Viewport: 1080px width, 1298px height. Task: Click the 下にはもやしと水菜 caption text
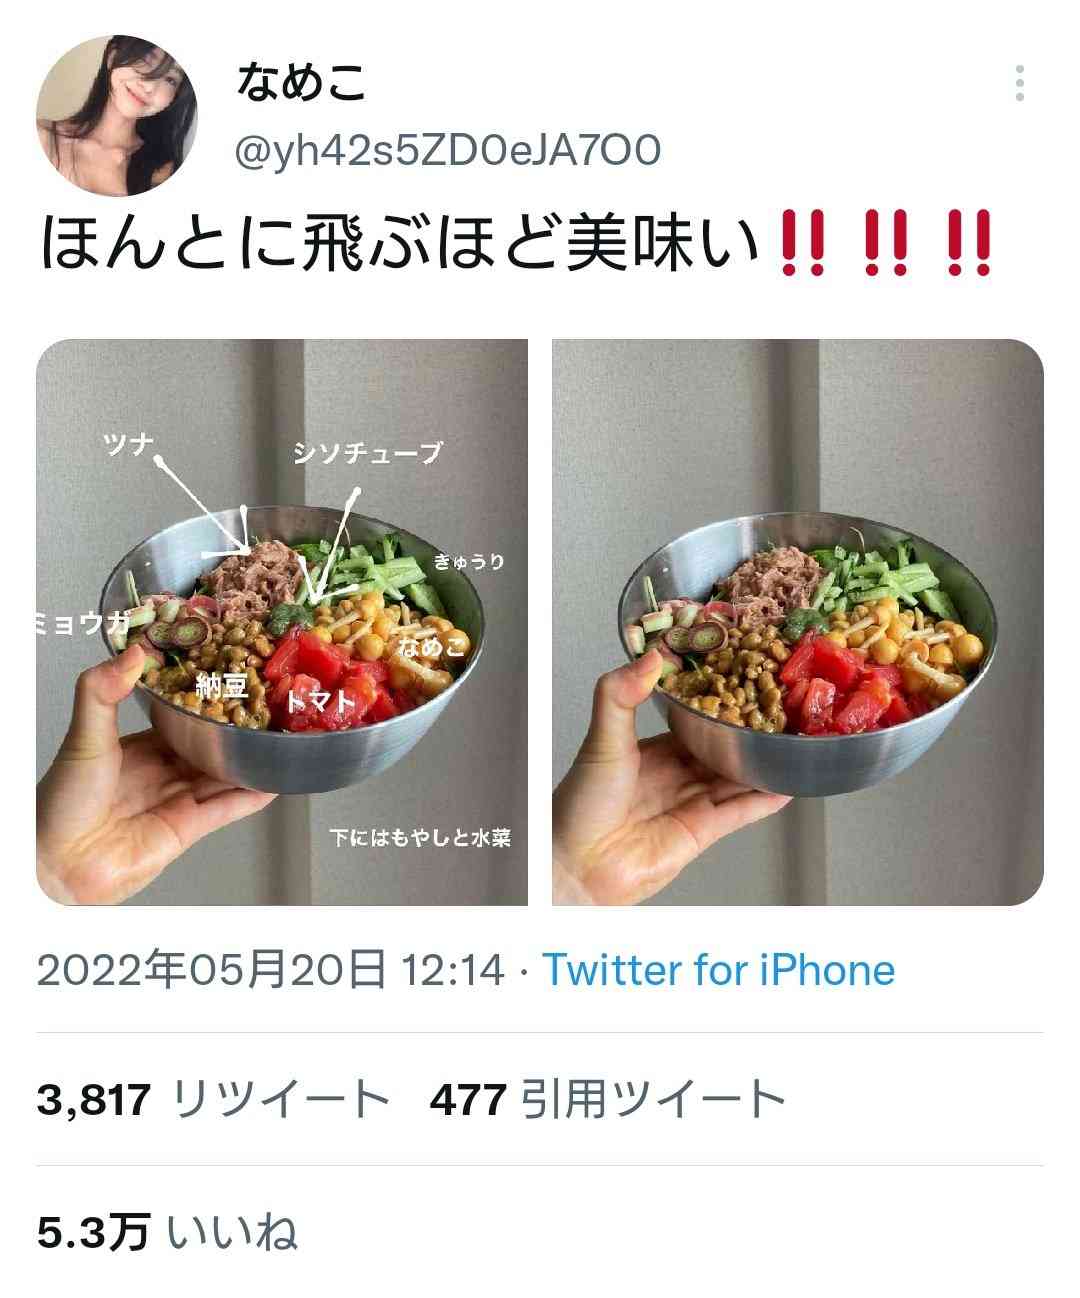pyautogui.click(x=421, y=837)
